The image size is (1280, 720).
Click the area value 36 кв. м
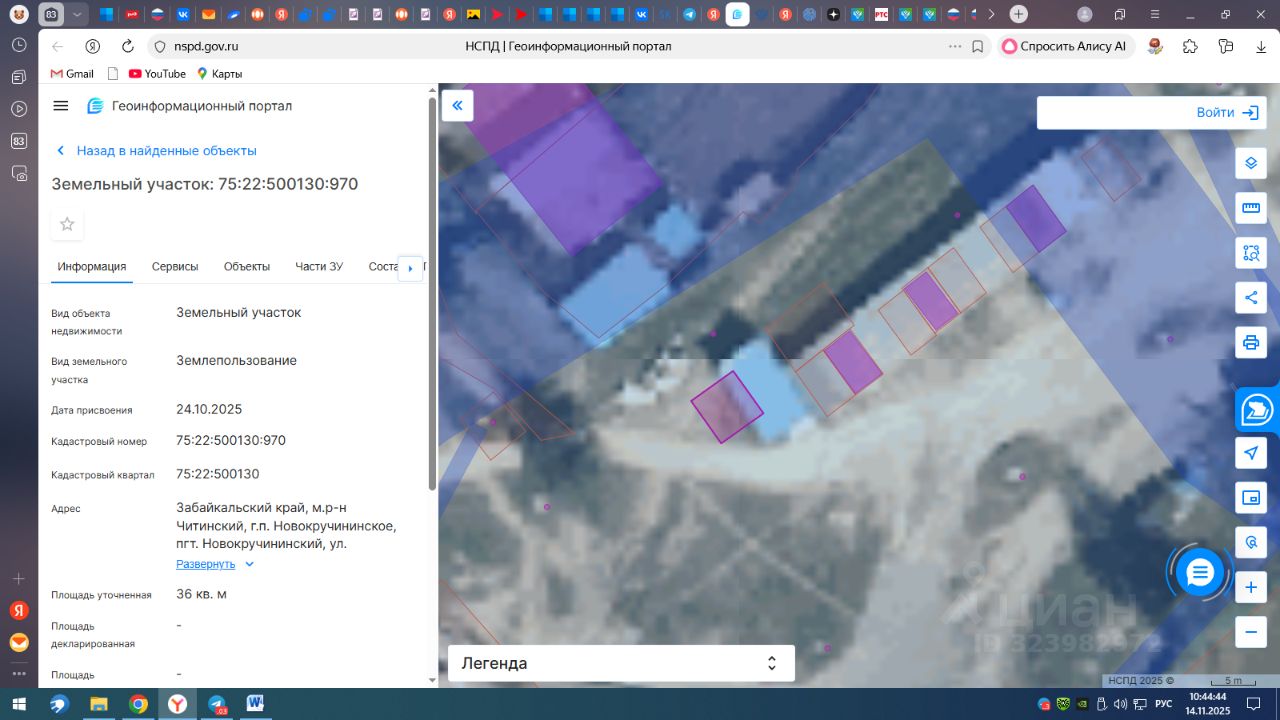[201, 594]
